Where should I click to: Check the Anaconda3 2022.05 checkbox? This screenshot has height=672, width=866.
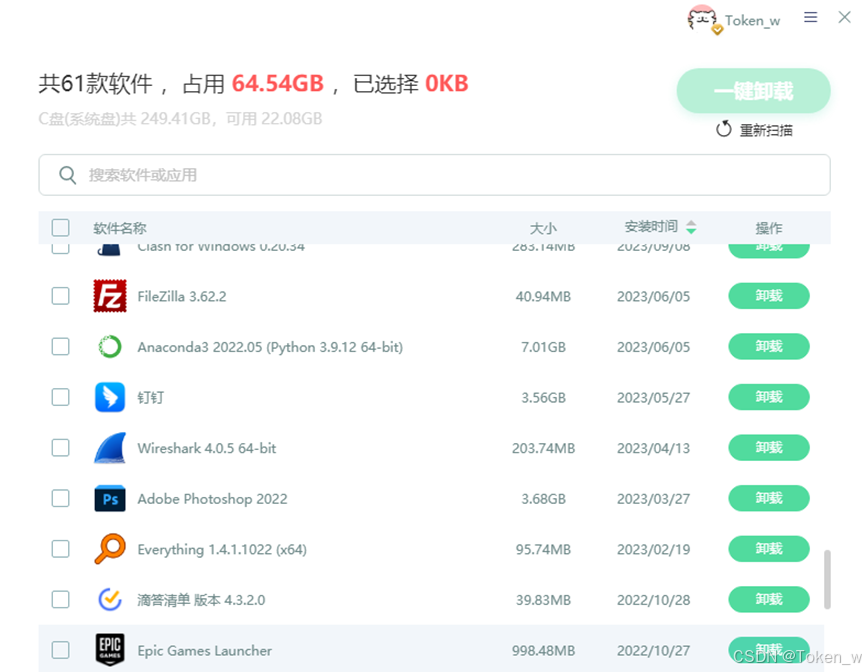[60, 347]
